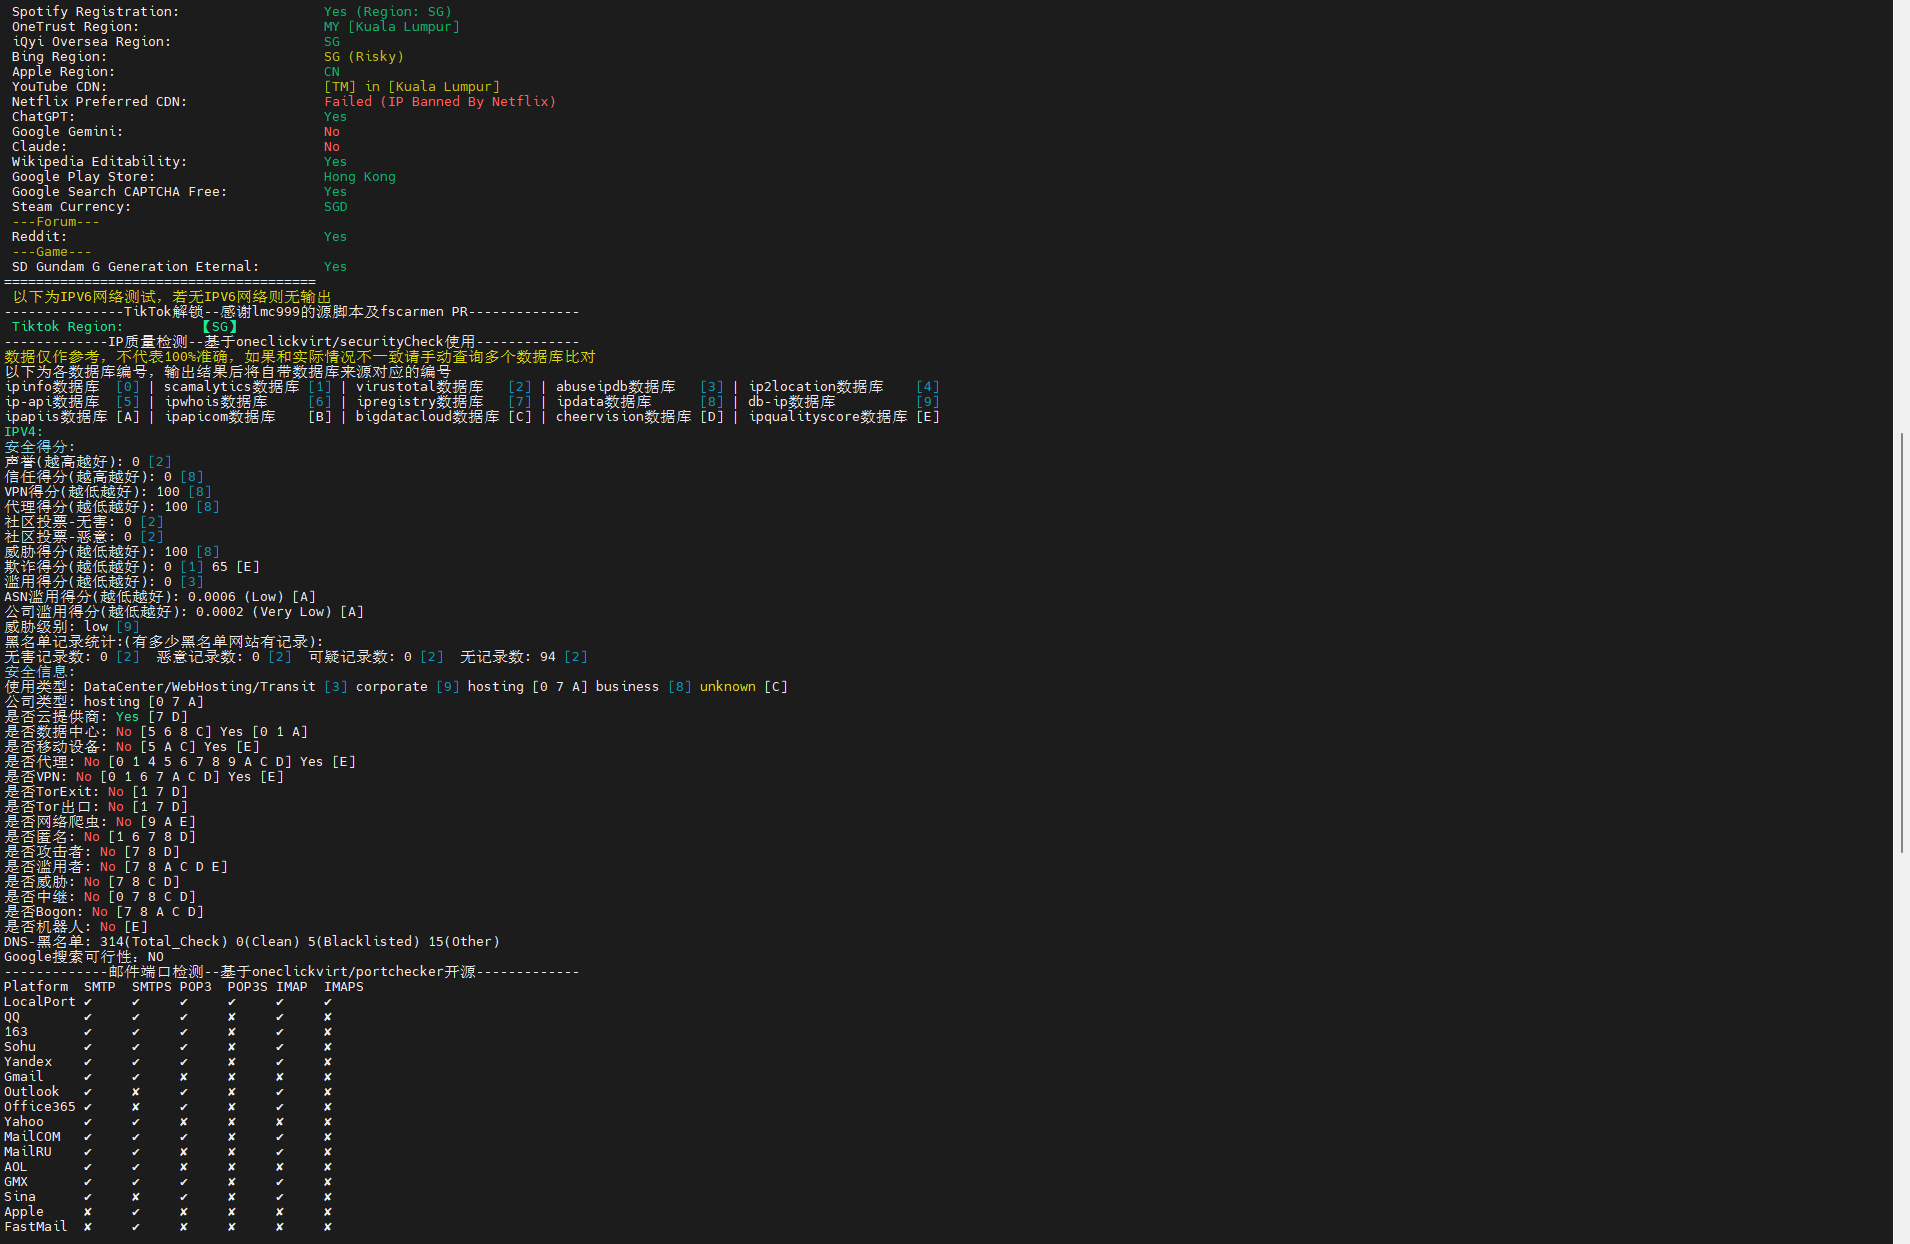This screenshot has width=1910, height=1244.
Task: Click '[TM] in [Kuala Lumpur]' YouTube CDN value
Action: pos(412,87)
